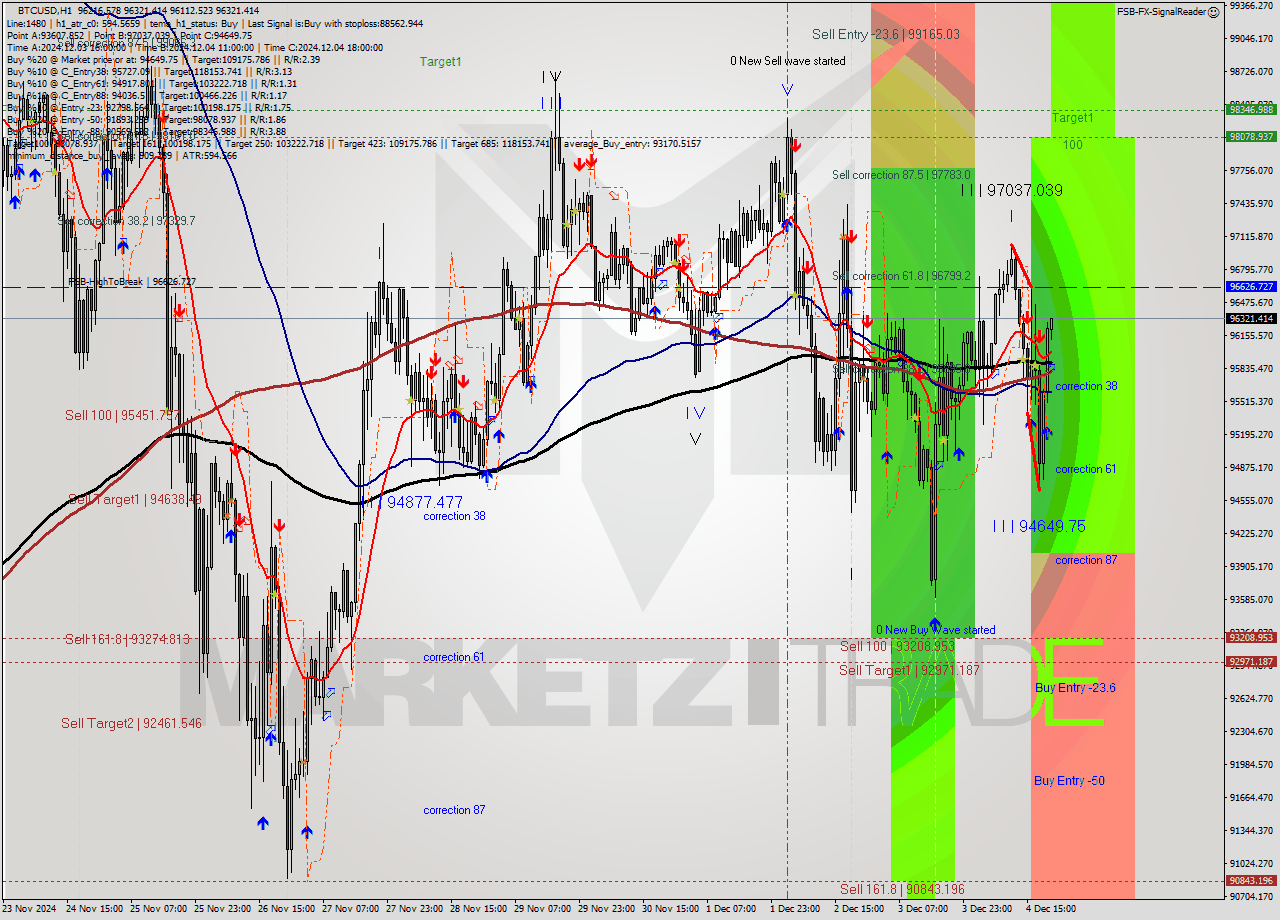Click the 'Sell correction 87.5 | 97783.0' label
The height and width of the screenshot is (920, 1280).
coord(901,175)
